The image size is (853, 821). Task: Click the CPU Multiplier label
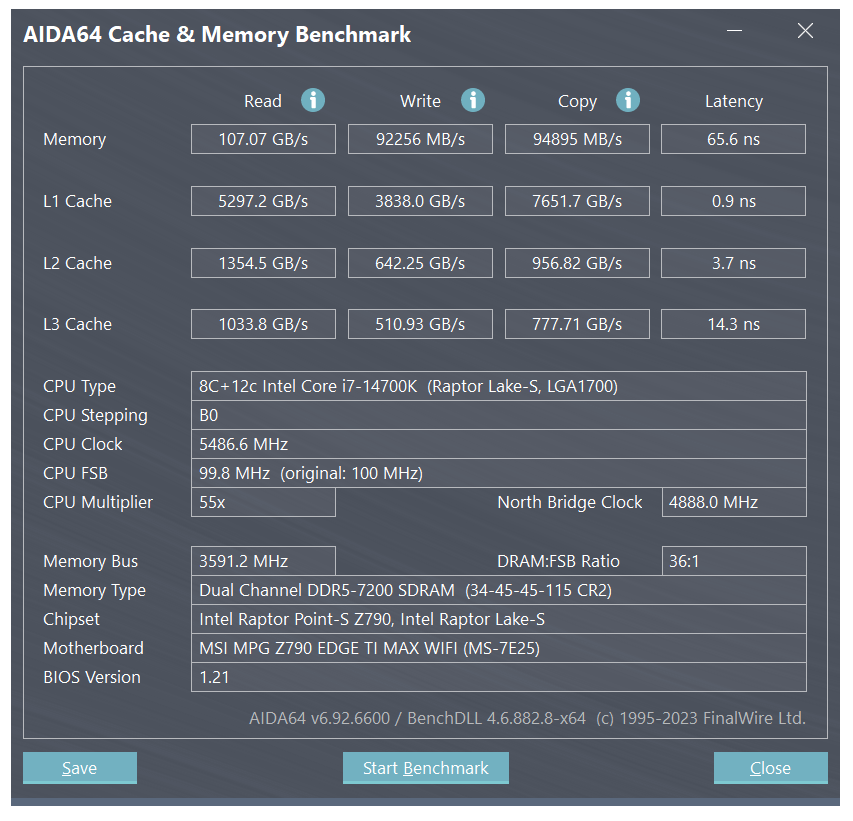[x=98, y=503]
